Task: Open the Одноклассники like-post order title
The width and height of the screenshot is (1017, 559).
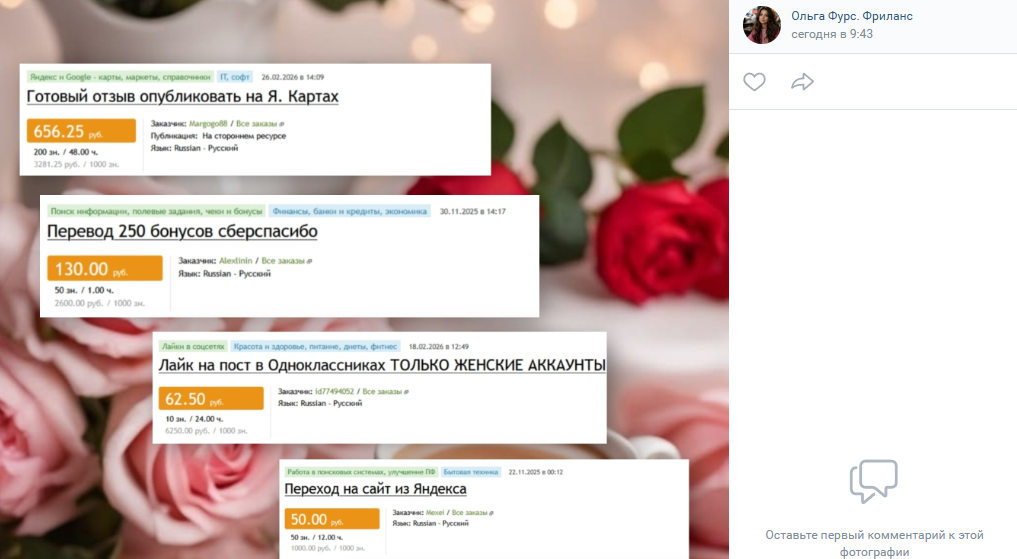Action: click(x=382, y=365)
